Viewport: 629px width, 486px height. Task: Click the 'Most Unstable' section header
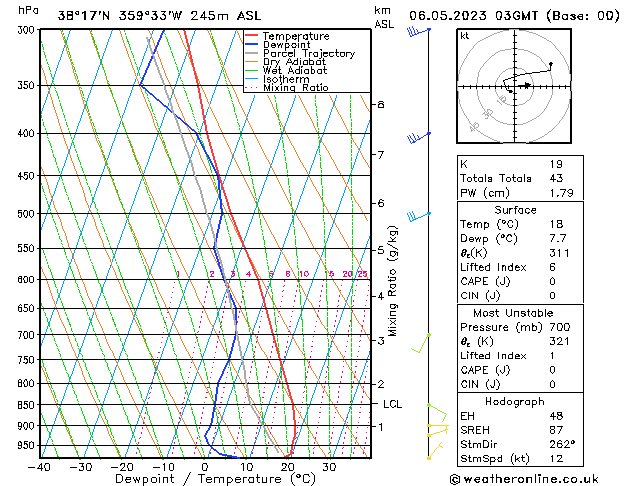(513, 313)
